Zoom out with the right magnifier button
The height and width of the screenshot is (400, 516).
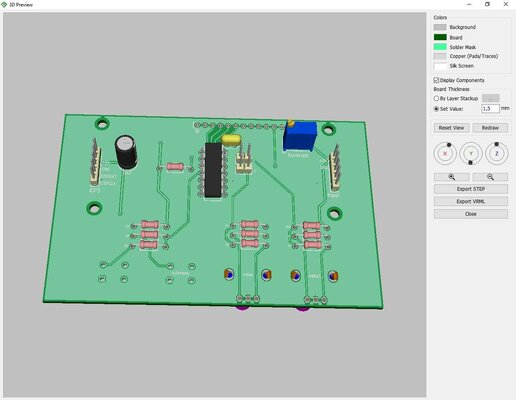(x=490, y=177)
